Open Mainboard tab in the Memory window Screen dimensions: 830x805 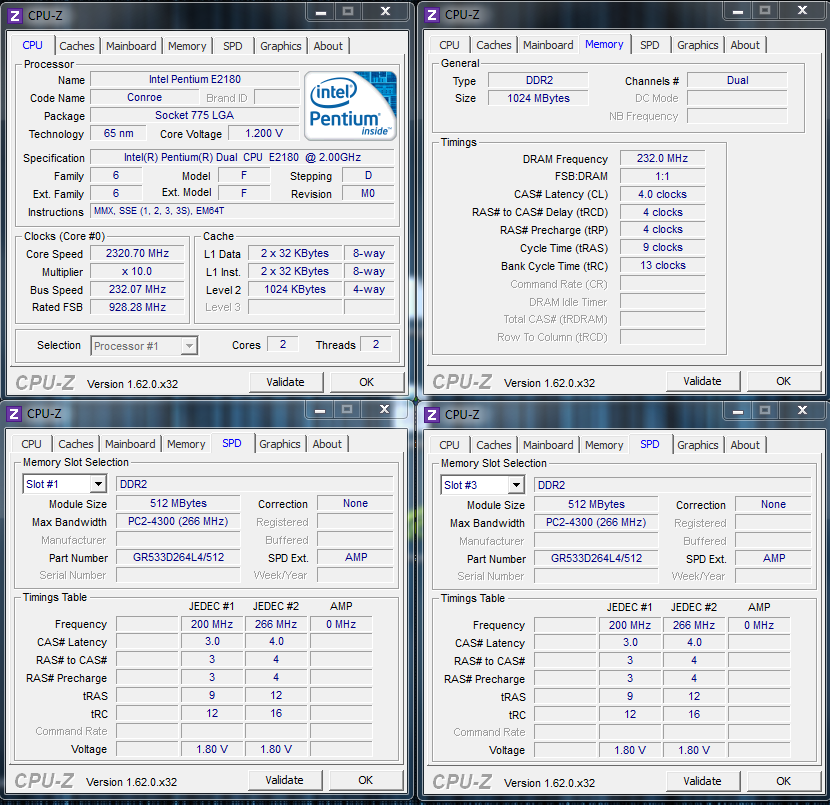point(548,45)
